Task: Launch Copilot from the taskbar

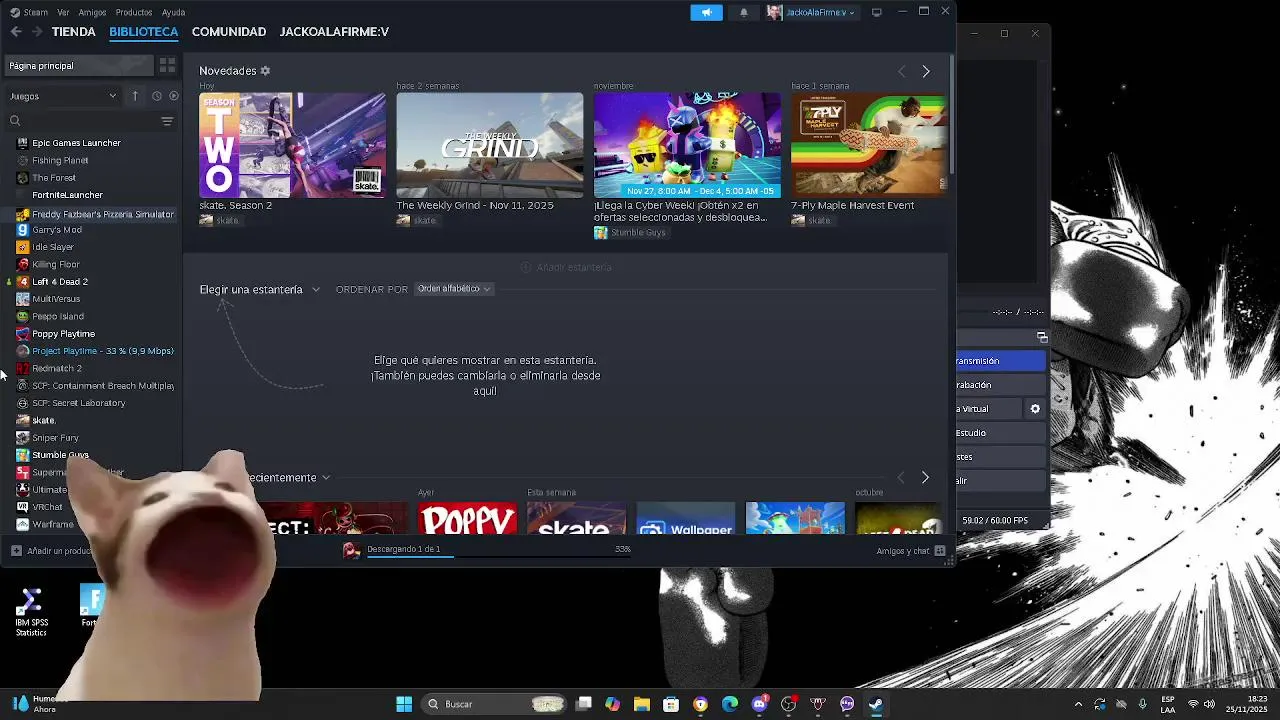Action: pyautogui.click(x=613, y=704)
